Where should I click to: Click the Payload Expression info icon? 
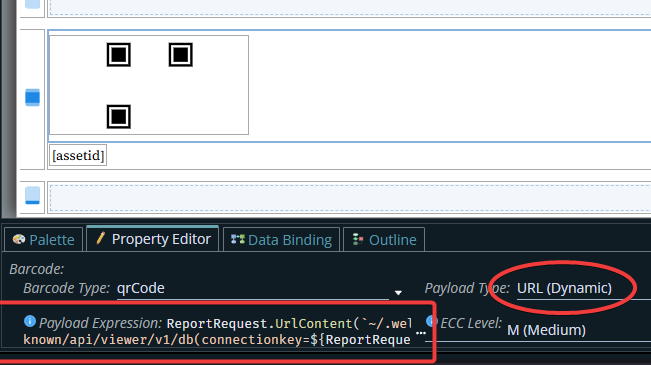click(30, 321)
